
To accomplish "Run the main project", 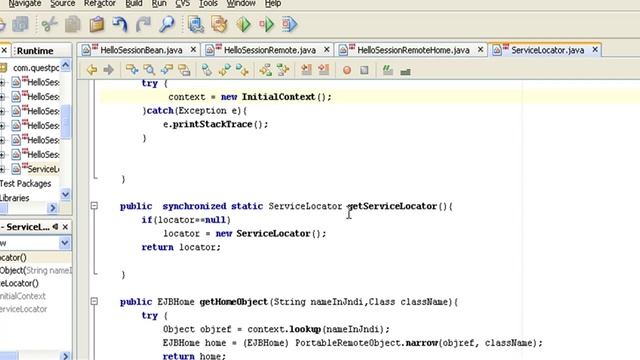I will pyautogui.click(x=243, y=24).
